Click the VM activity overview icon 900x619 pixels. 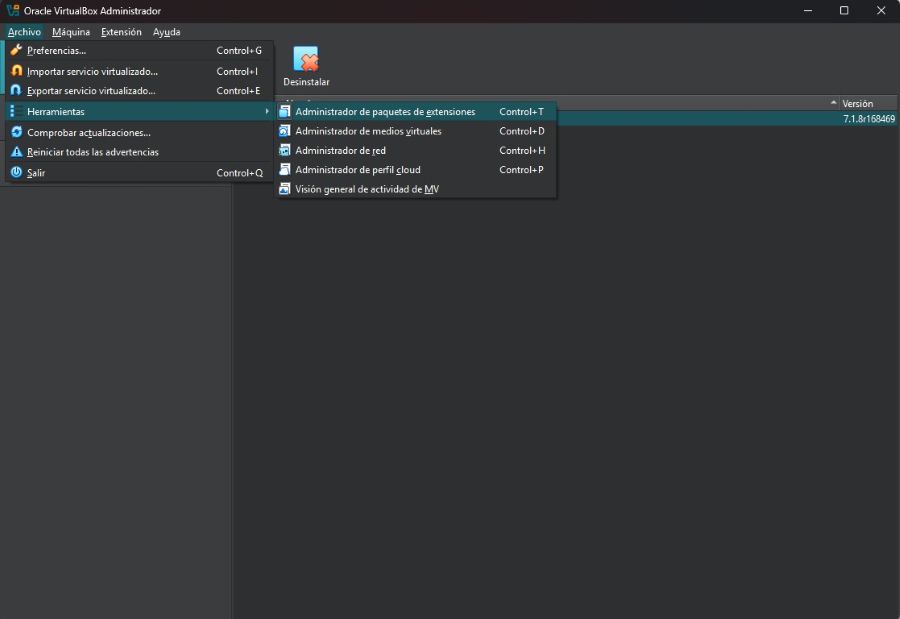[x=285, y=189]
